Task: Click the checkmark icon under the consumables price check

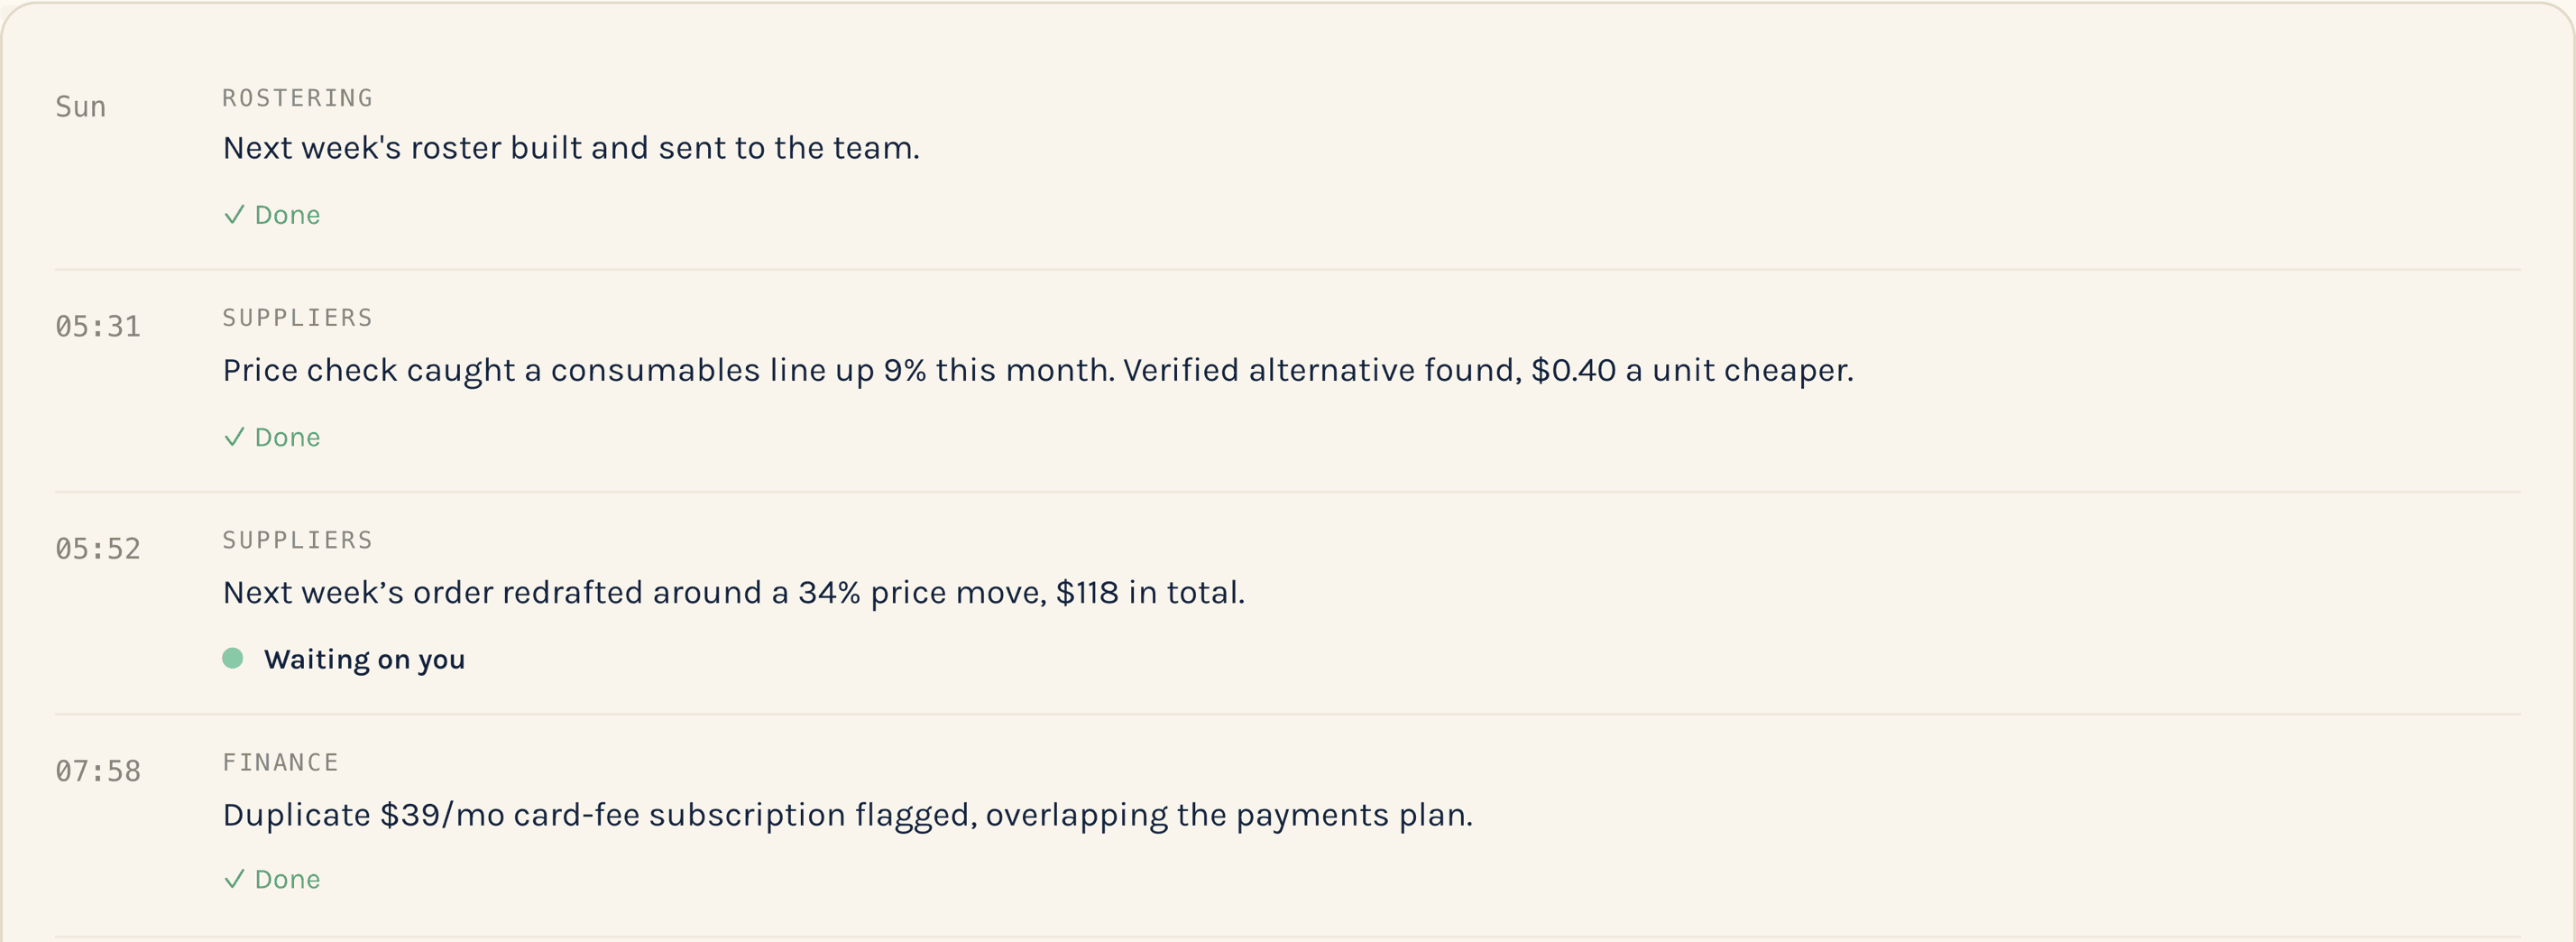Action: 234,437
